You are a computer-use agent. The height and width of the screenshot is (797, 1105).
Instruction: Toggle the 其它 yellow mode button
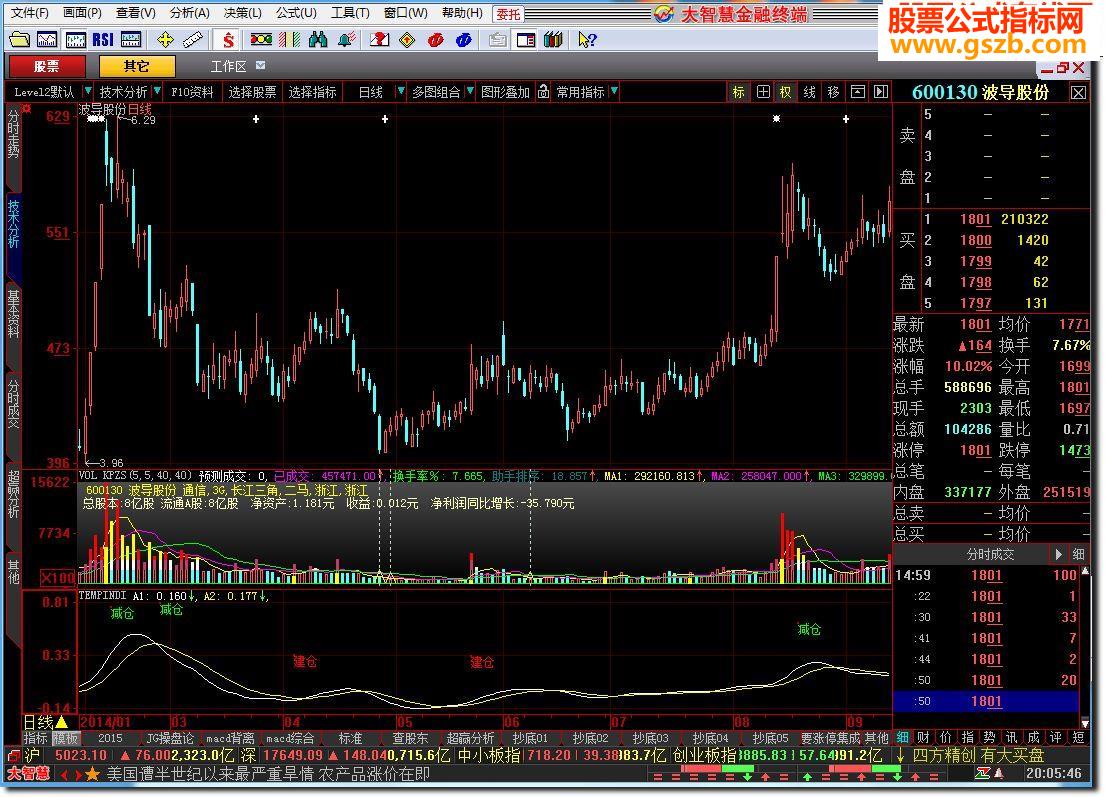point(137,66)
